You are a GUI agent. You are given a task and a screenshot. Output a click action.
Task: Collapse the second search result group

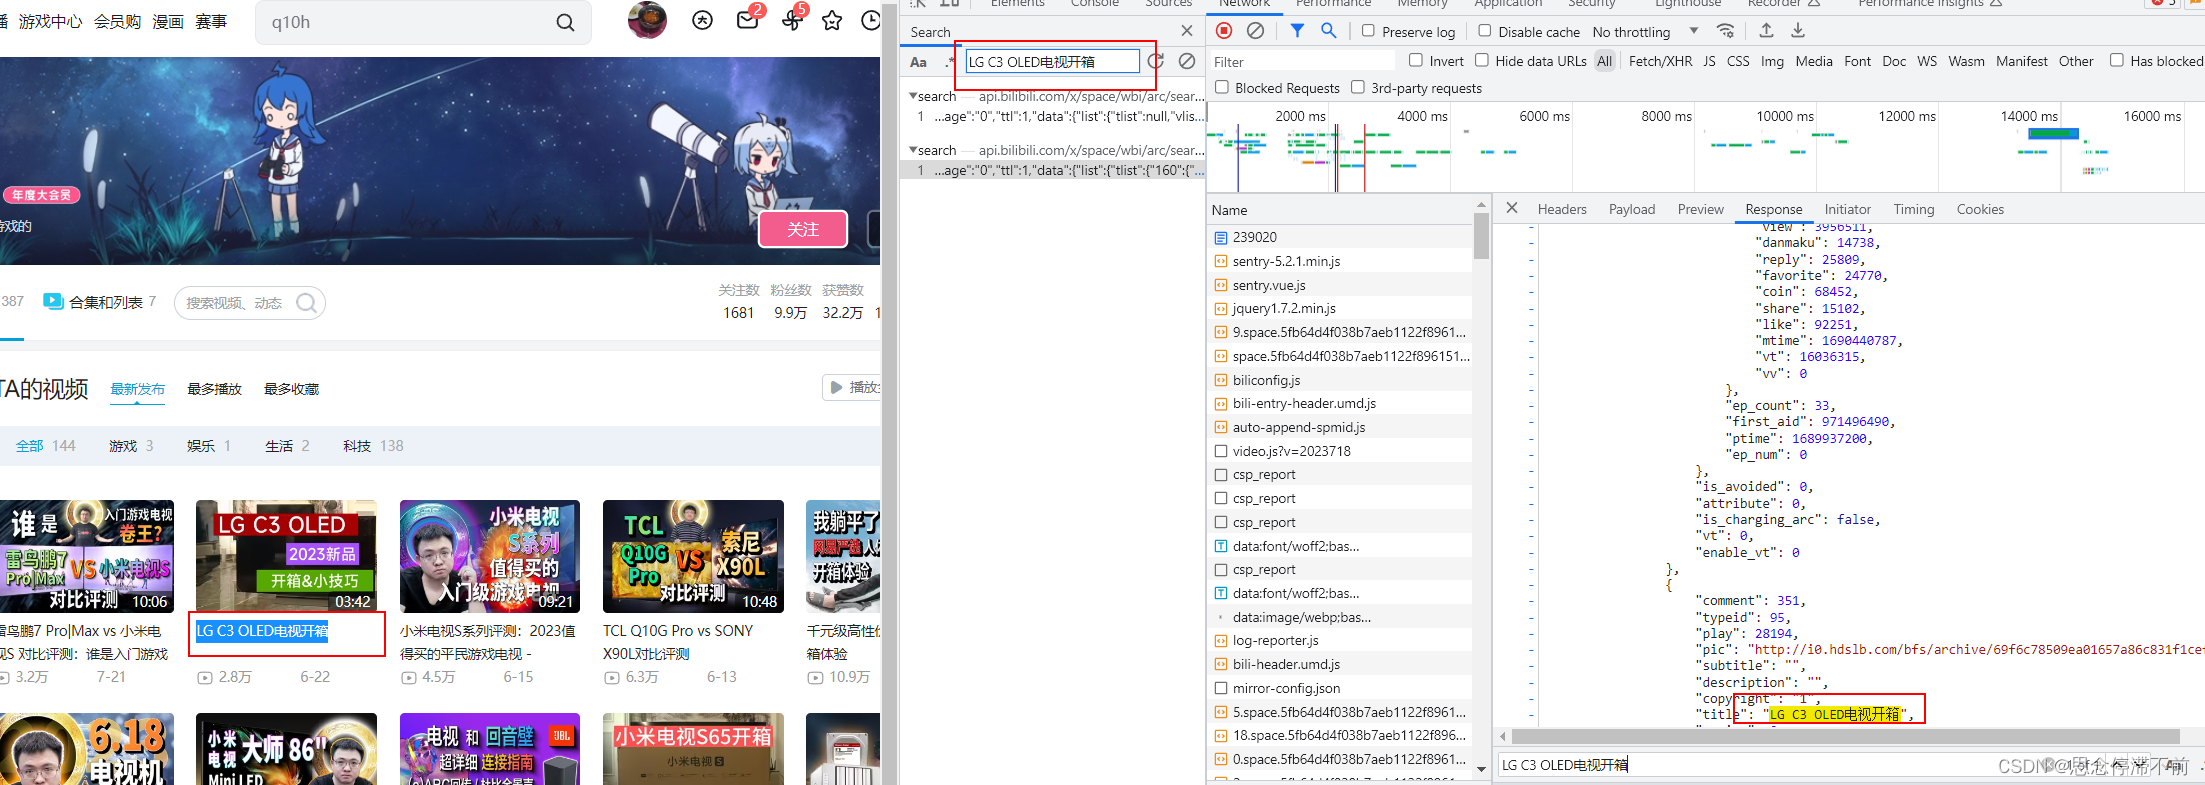tap(912, 150)
